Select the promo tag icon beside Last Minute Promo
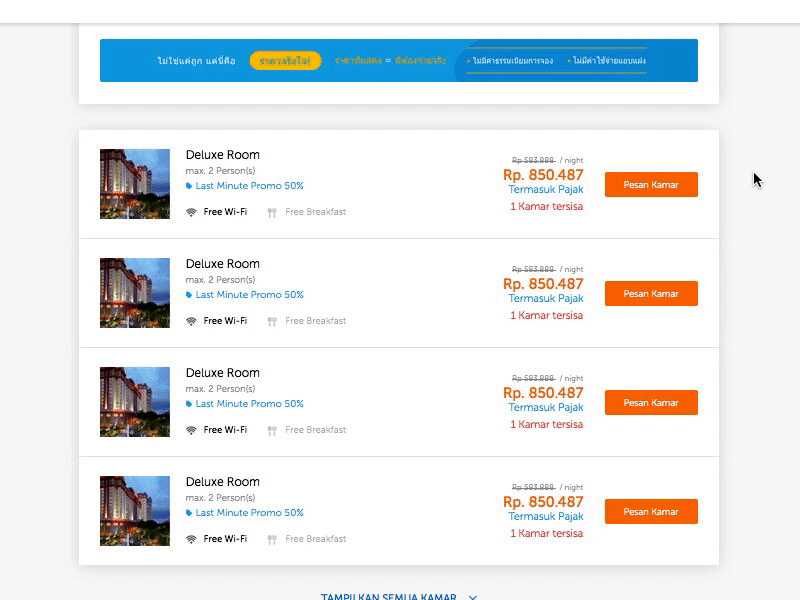 coord(188,185)
